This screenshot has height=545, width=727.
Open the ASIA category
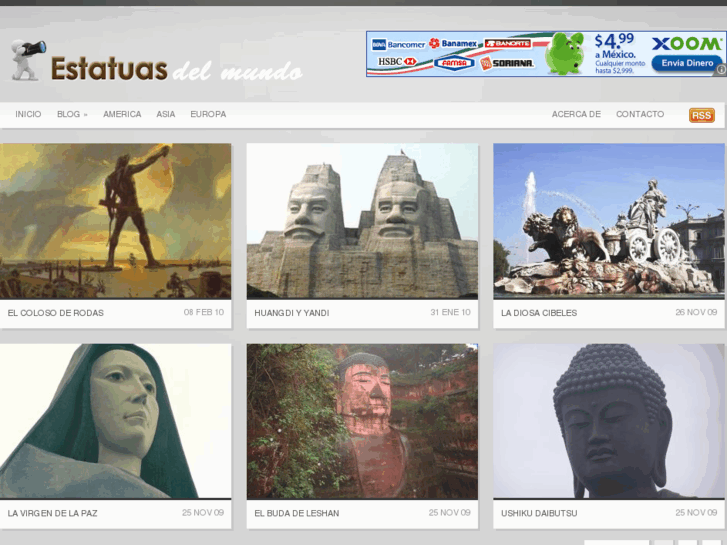166,114
